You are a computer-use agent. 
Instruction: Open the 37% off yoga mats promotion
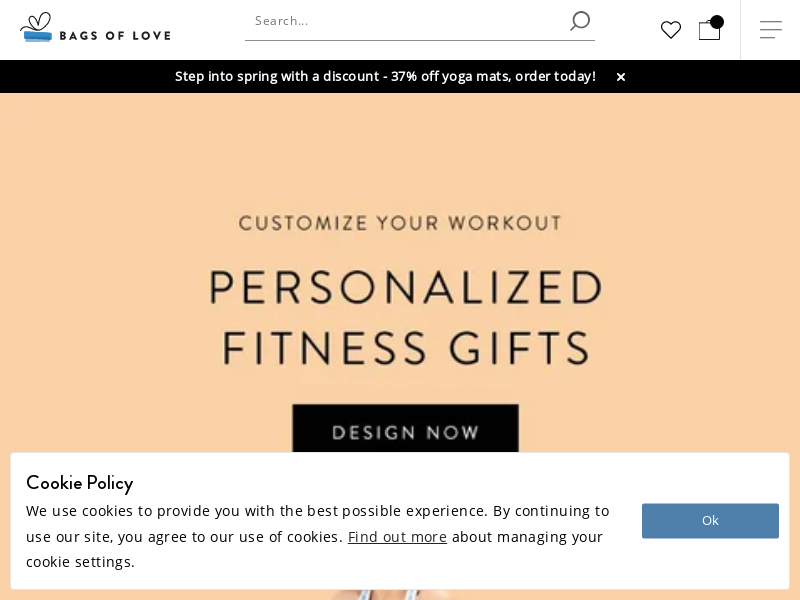click(x=385, y=77)
